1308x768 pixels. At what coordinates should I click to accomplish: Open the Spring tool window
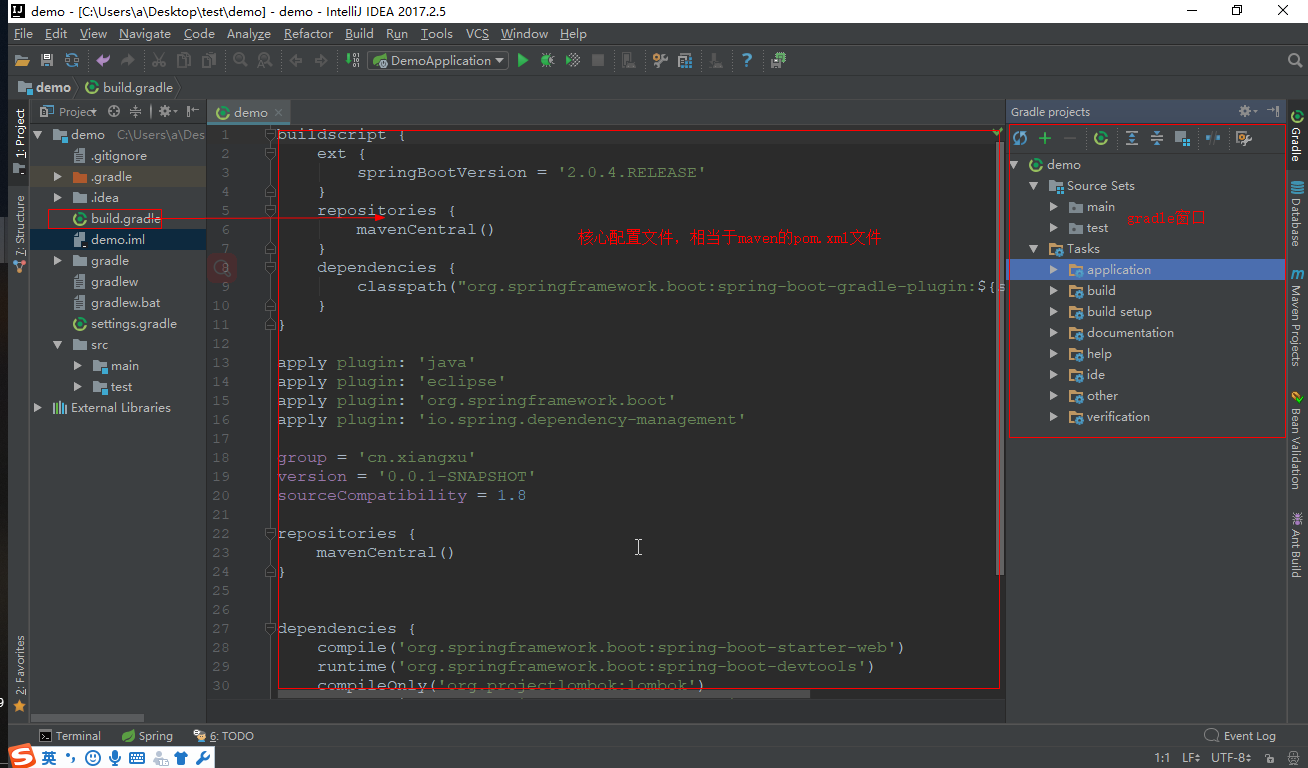click(x=147, y=736)
